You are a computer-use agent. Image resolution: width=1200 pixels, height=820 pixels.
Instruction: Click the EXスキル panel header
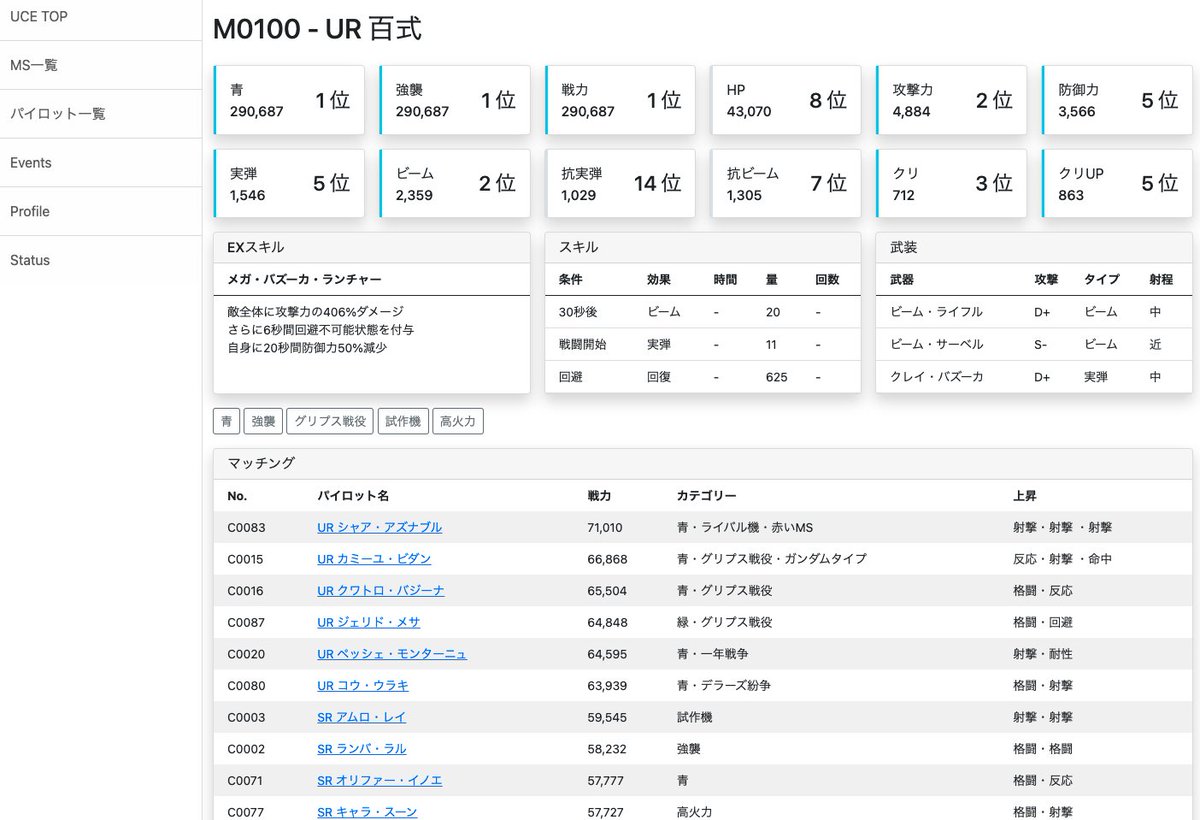[x=372, y=248]
